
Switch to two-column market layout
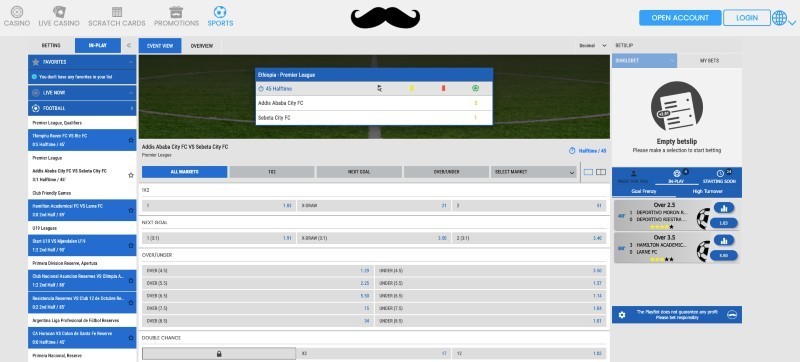(x=601, y=172)
